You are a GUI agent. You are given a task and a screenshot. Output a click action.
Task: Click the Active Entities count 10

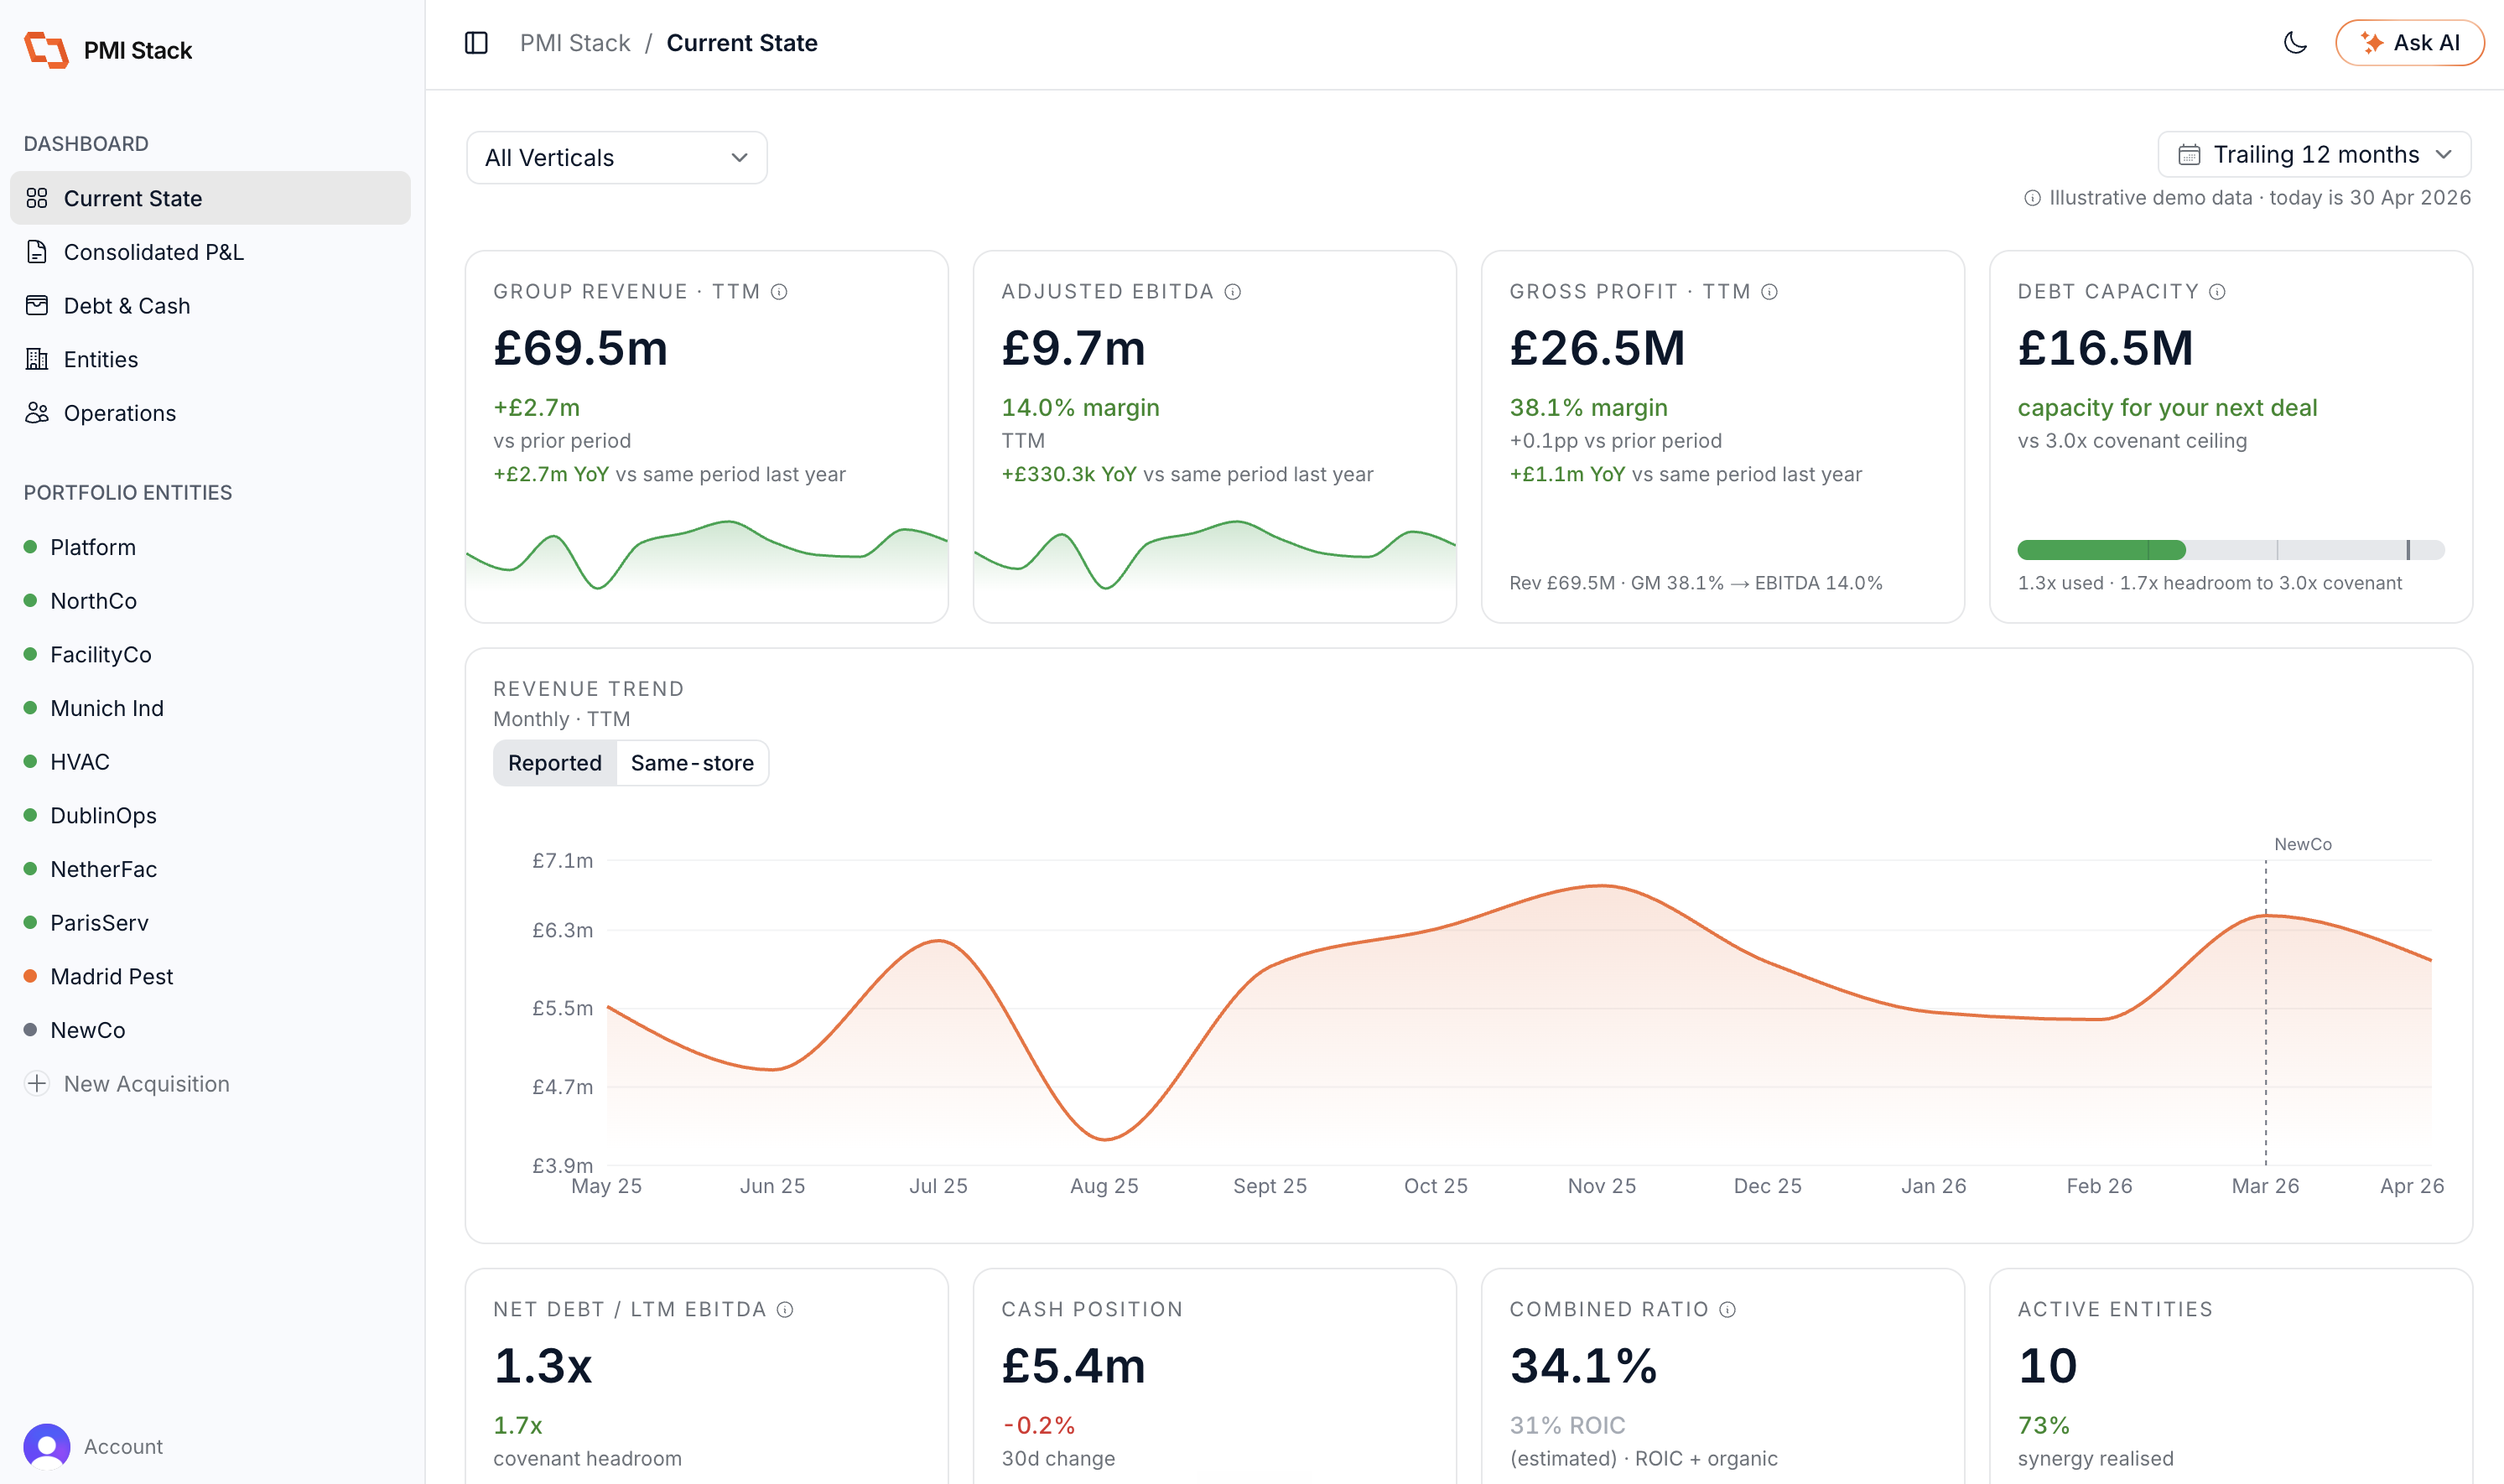[x=2047, y=1366]
